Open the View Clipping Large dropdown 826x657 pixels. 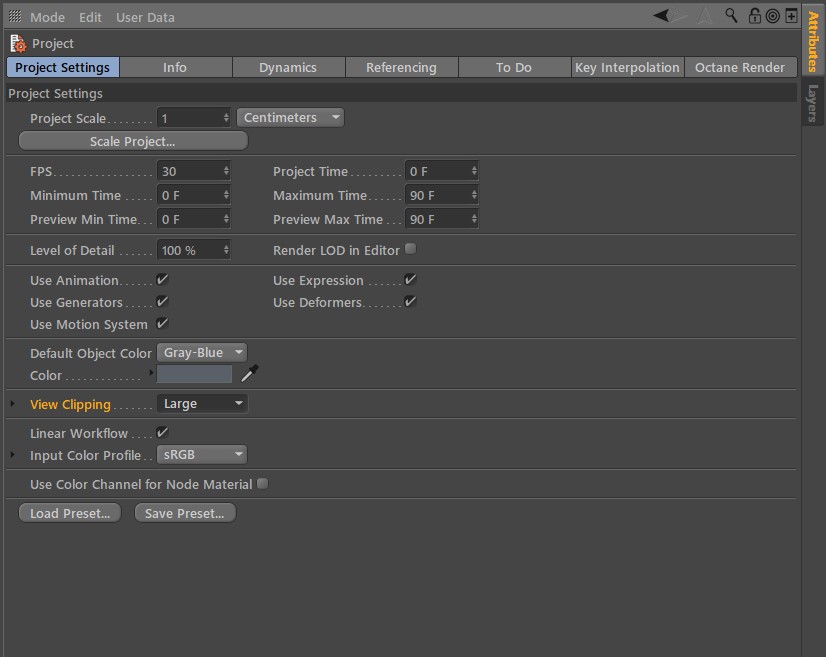(x=202, y=404)
